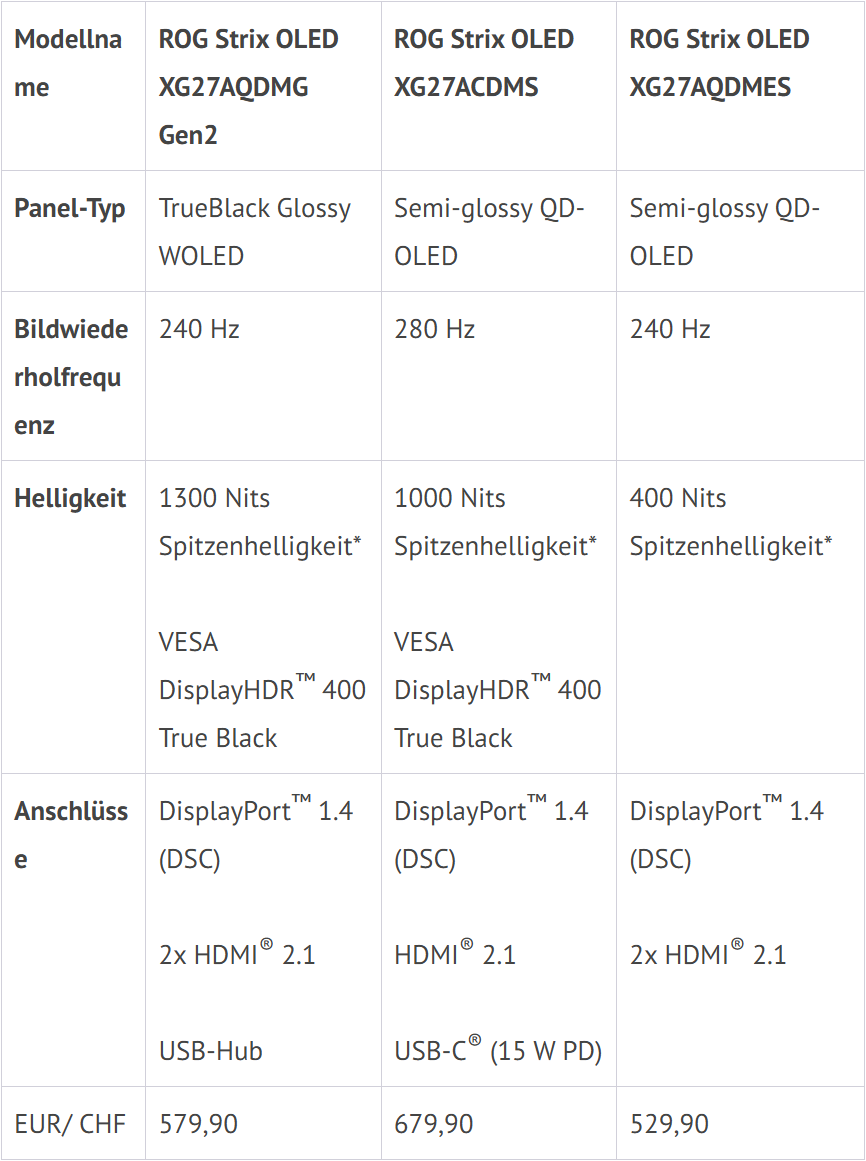
Task: Select the 400 Nits Spitzenhelligkeit text
Action: [730, 522]
